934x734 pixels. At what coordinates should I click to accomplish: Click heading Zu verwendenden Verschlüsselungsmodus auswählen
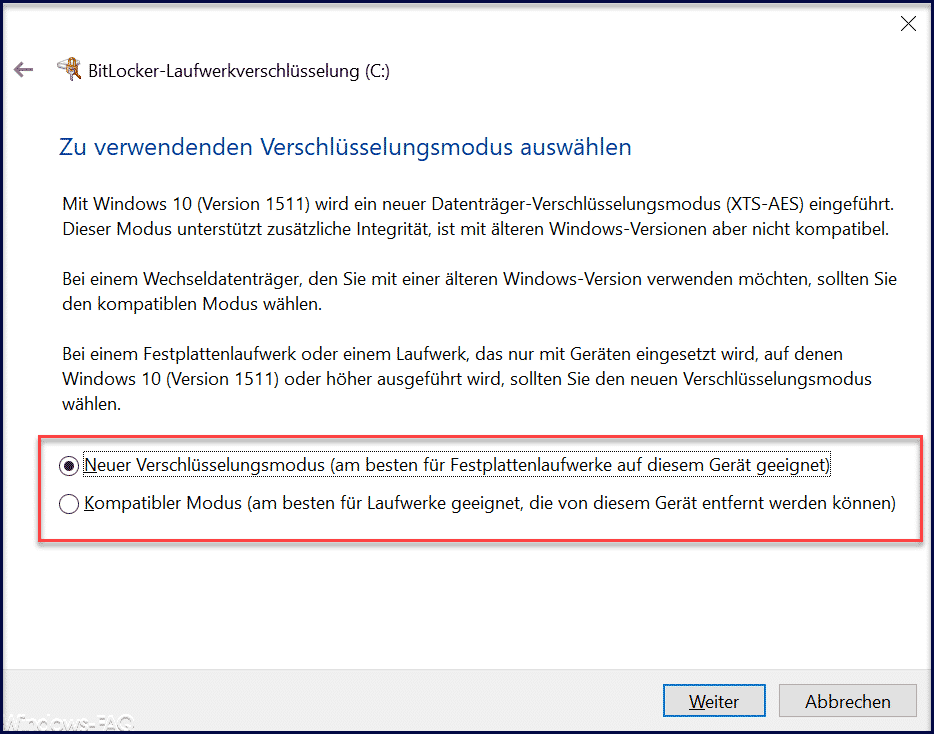[345, 147]
